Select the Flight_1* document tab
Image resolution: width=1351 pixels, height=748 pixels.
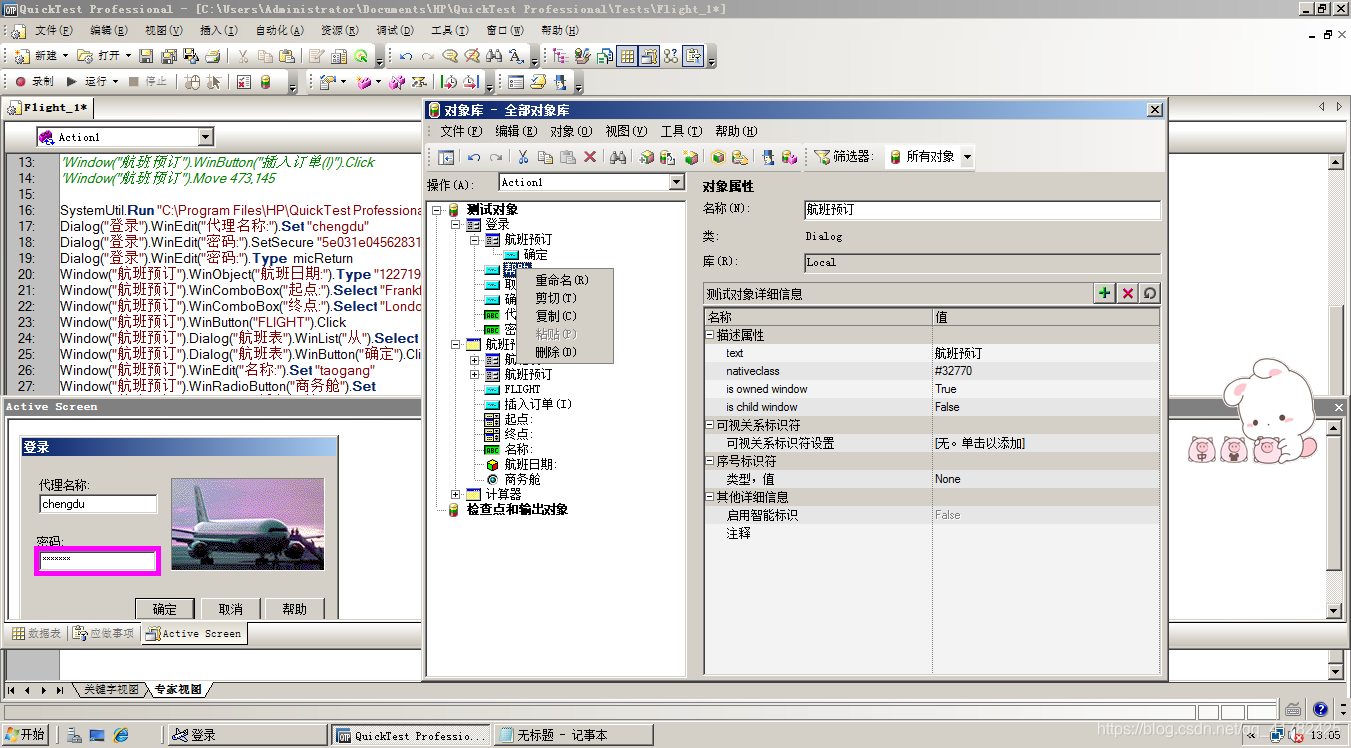pos(48,107)
